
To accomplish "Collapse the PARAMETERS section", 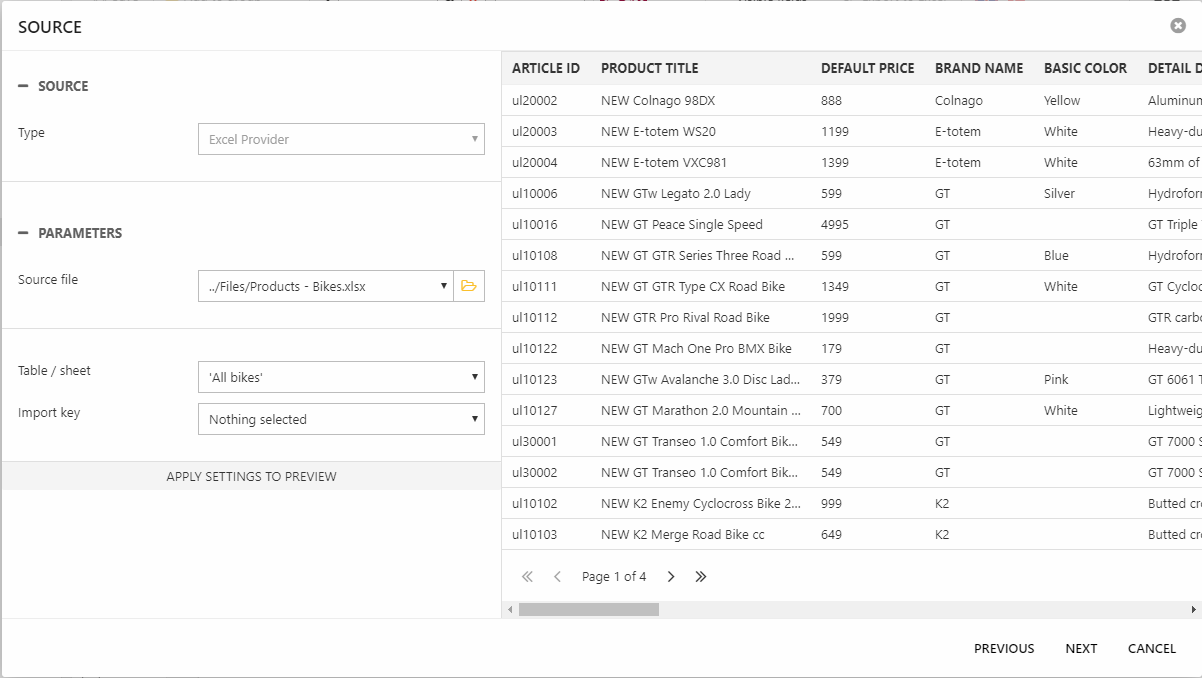I will click(x=23, y=233).
